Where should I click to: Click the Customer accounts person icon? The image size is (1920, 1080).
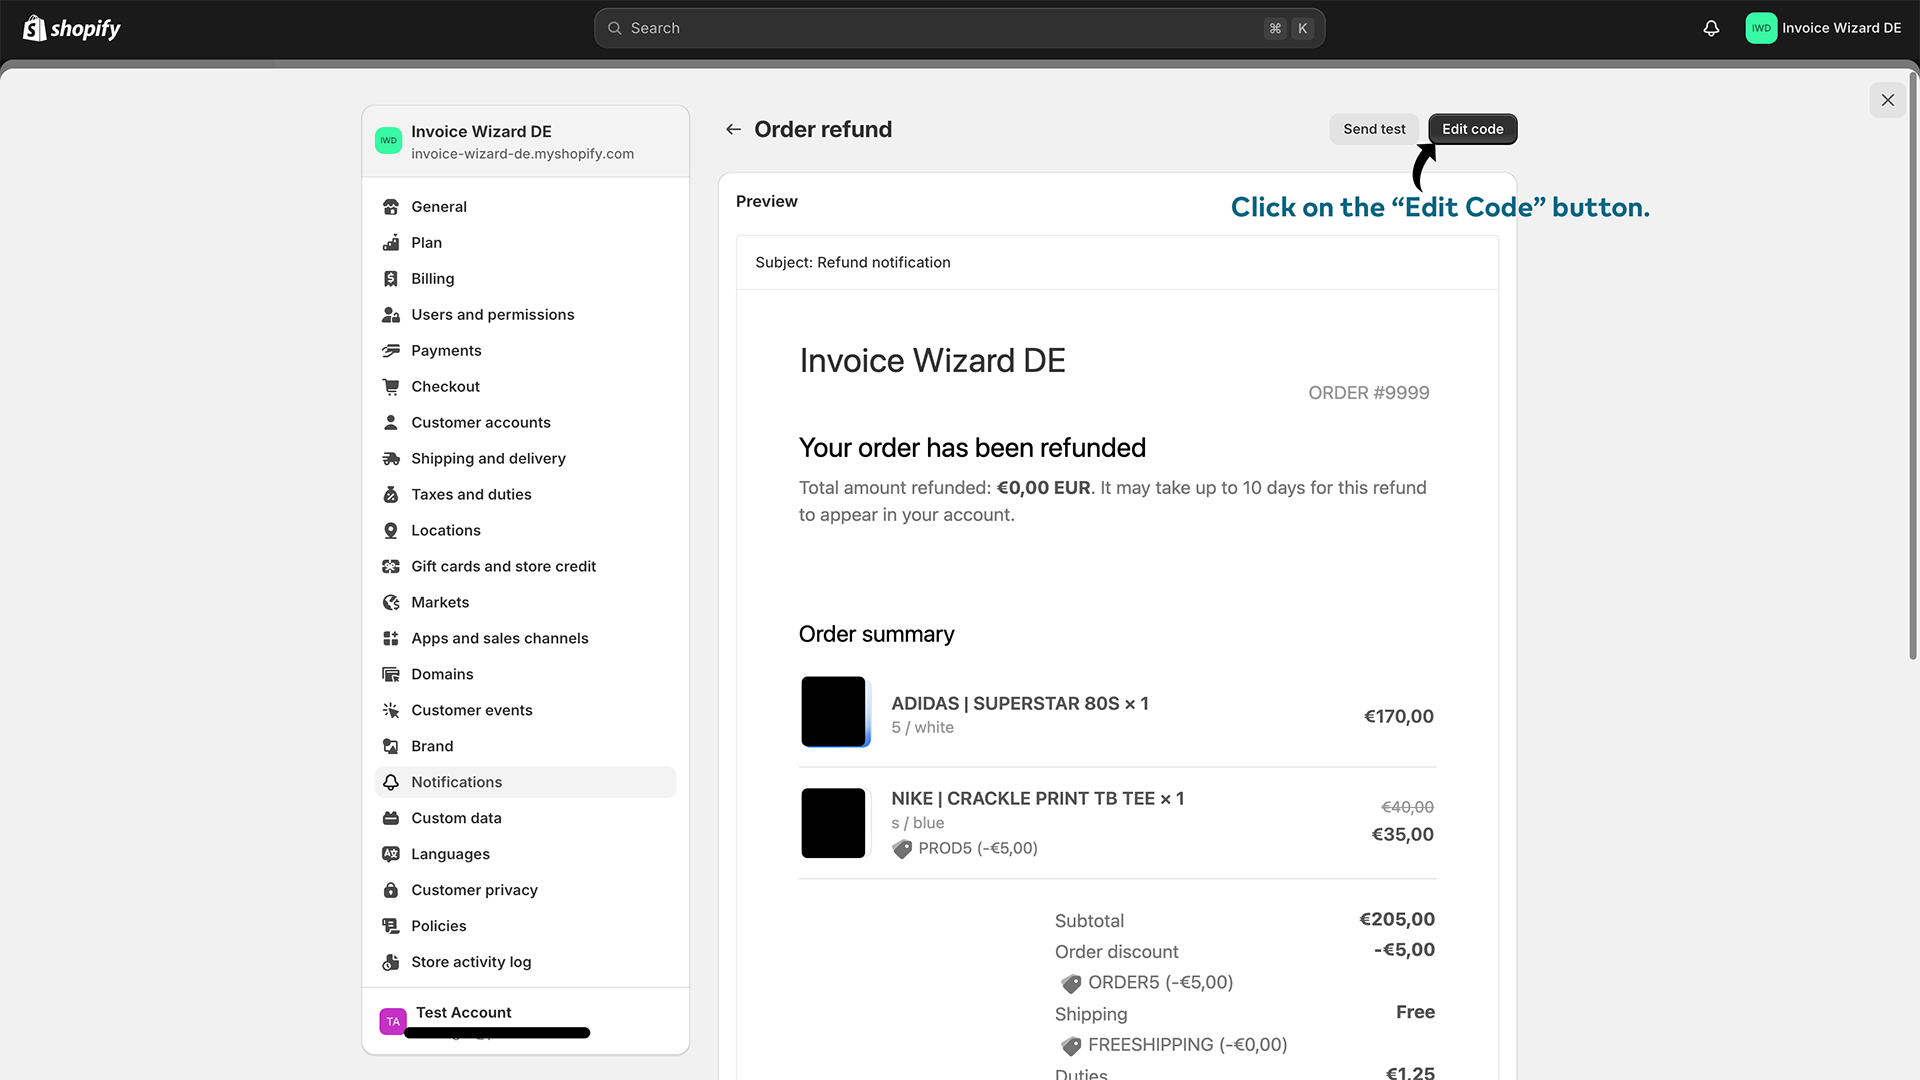coord(391,423)
